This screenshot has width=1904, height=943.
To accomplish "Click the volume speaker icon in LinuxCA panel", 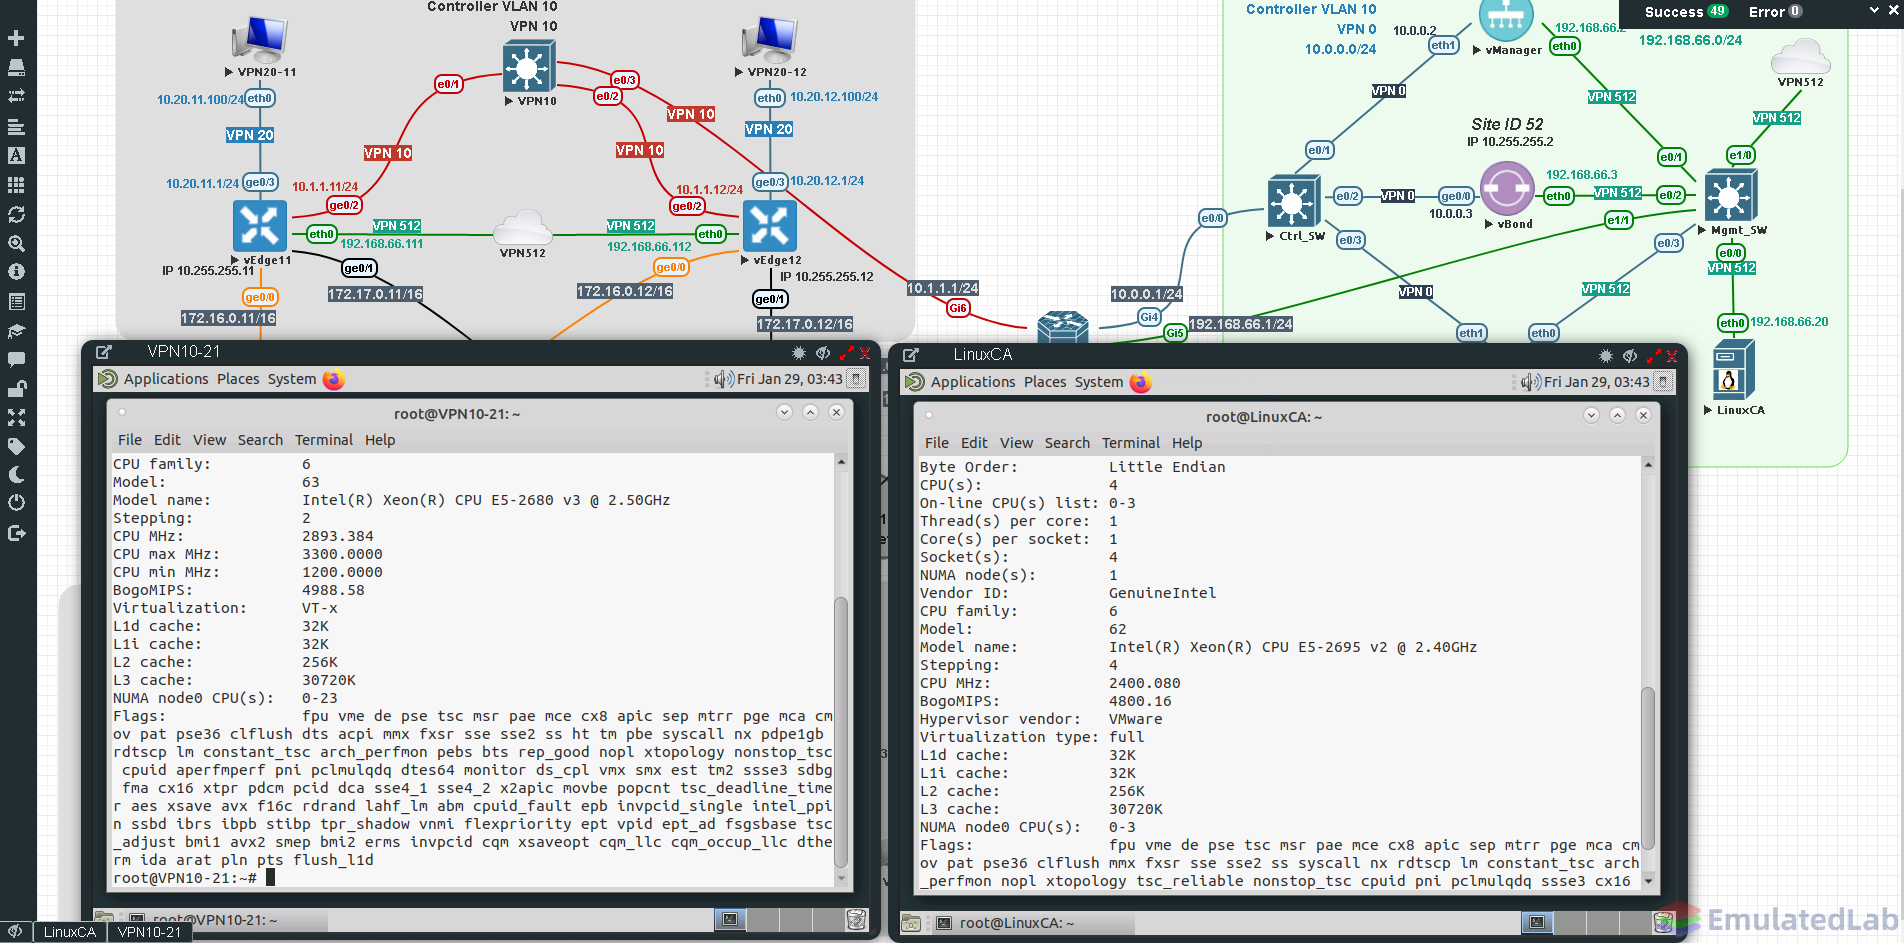I will click(1531, 383).
